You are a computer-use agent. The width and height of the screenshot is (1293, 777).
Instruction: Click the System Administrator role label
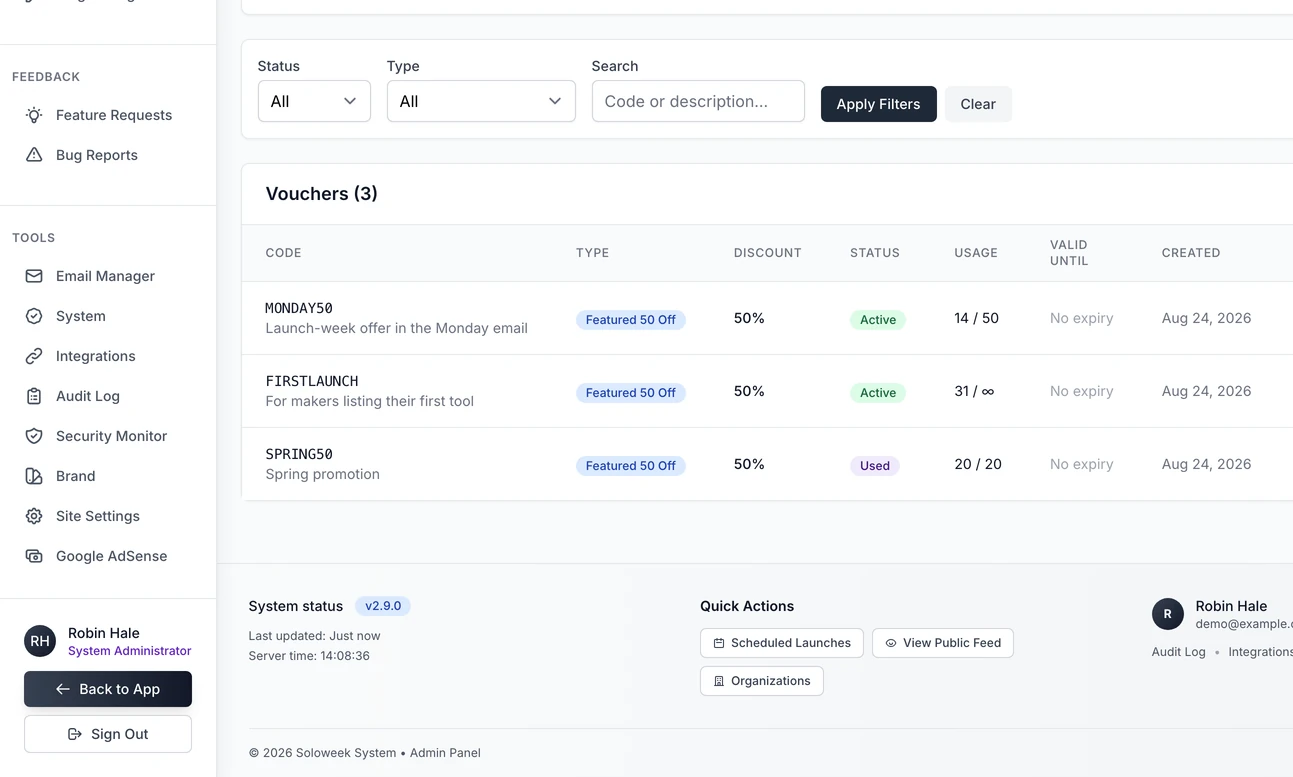130,651
